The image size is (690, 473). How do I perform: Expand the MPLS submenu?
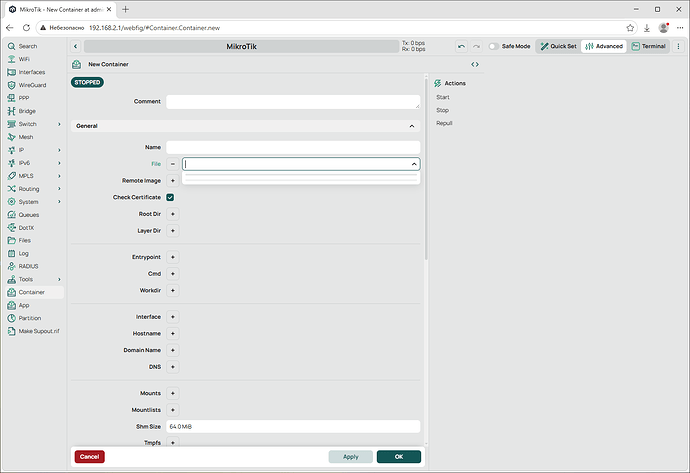coord(59,176)
